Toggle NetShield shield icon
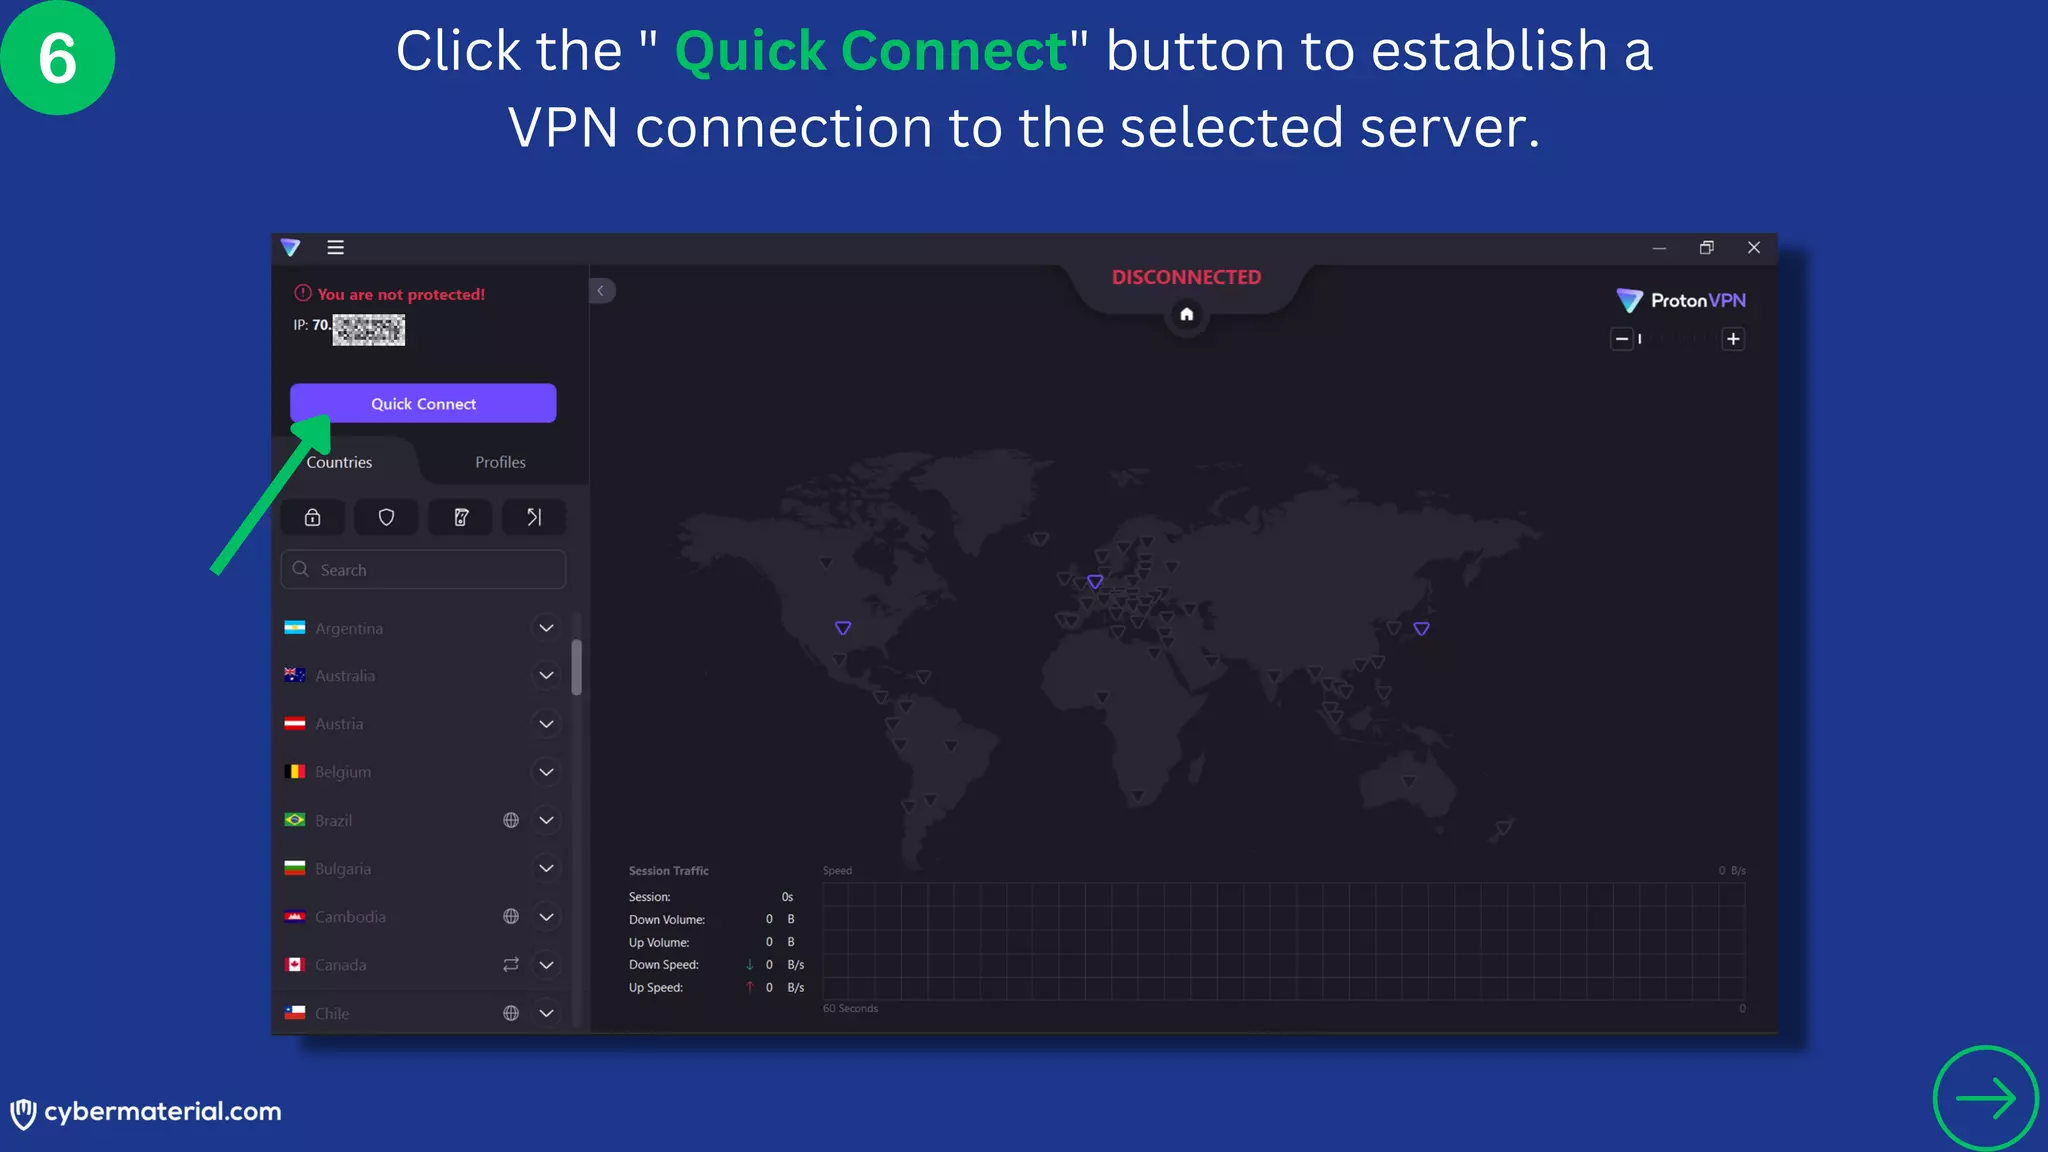The width and height of the screenshot is (2048, 1152). tap(386, 517)
